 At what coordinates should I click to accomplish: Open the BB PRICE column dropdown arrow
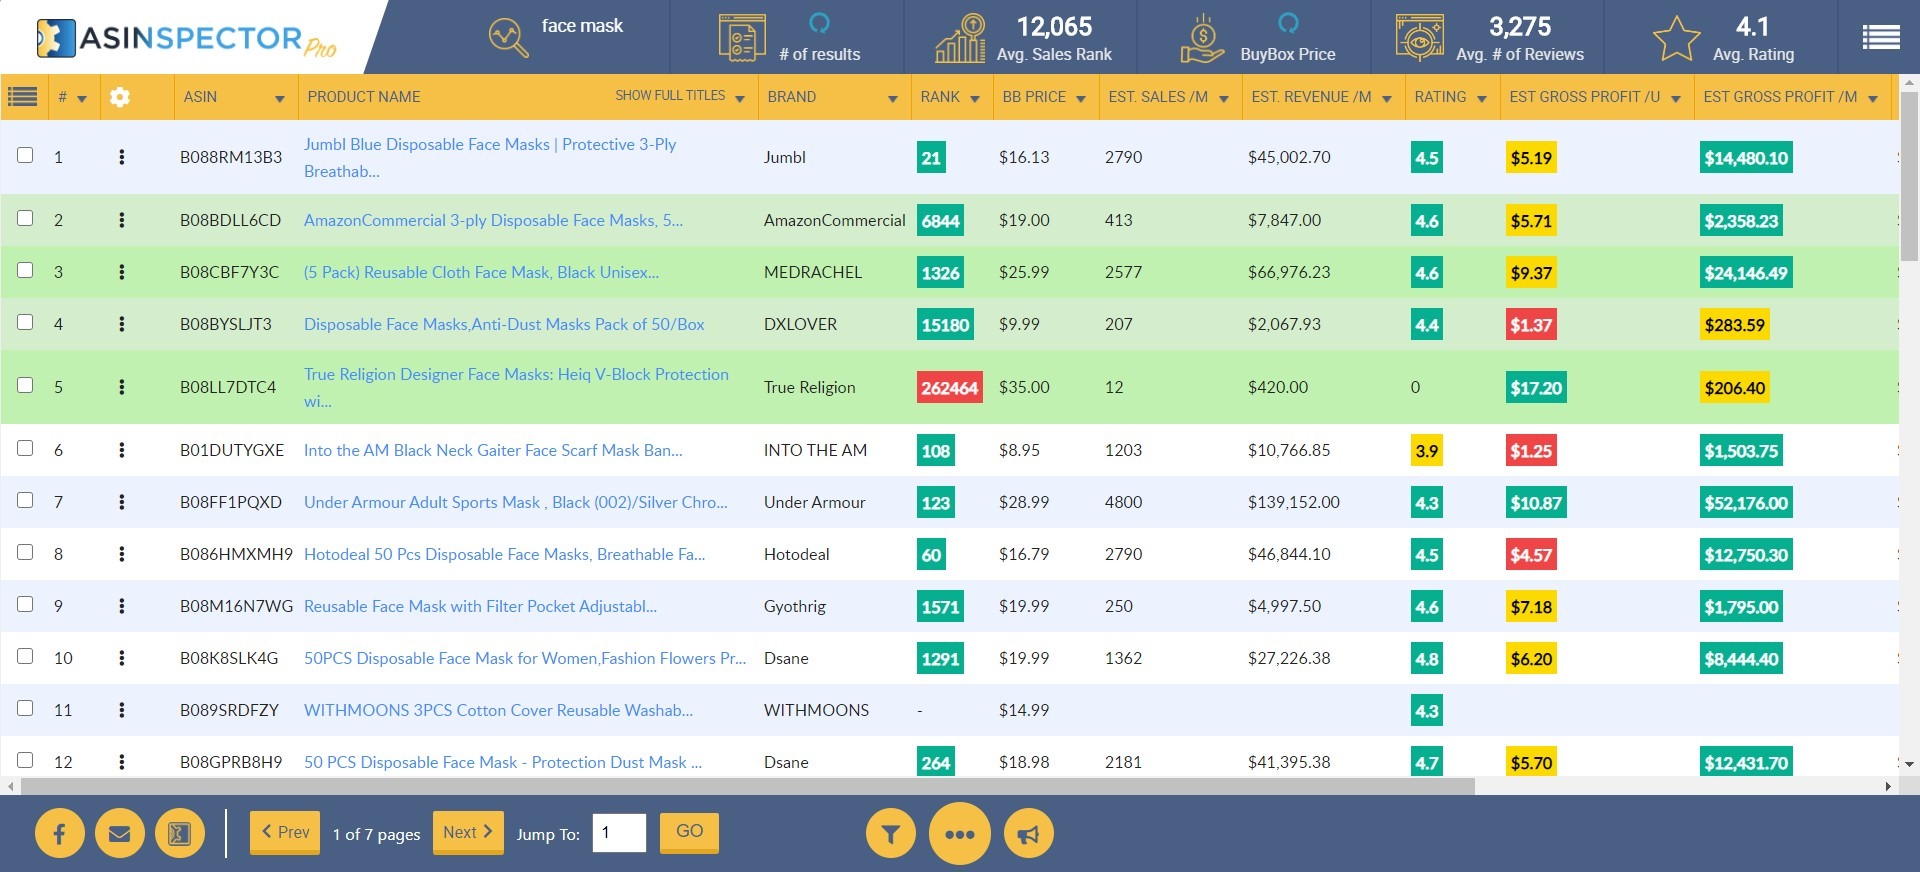1080,99
